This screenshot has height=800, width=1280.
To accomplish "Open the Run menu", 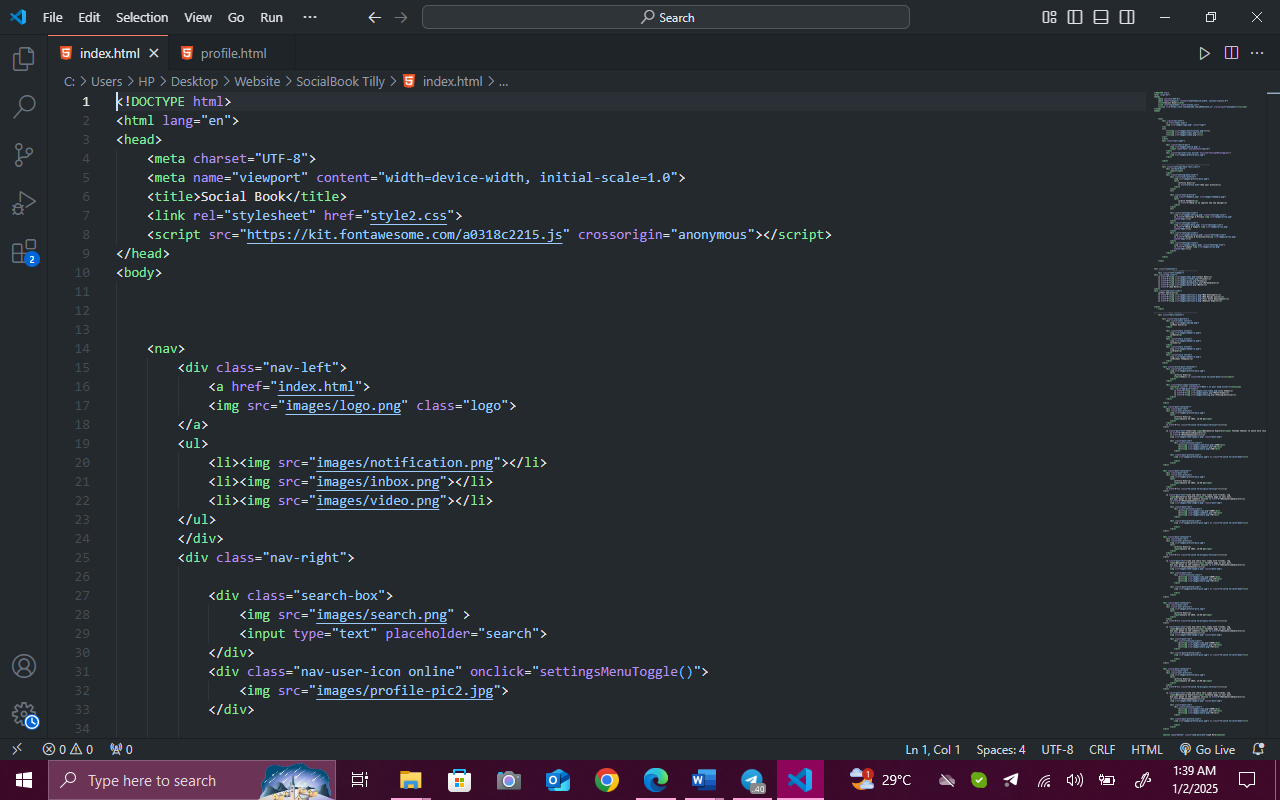I will (271, 17).
